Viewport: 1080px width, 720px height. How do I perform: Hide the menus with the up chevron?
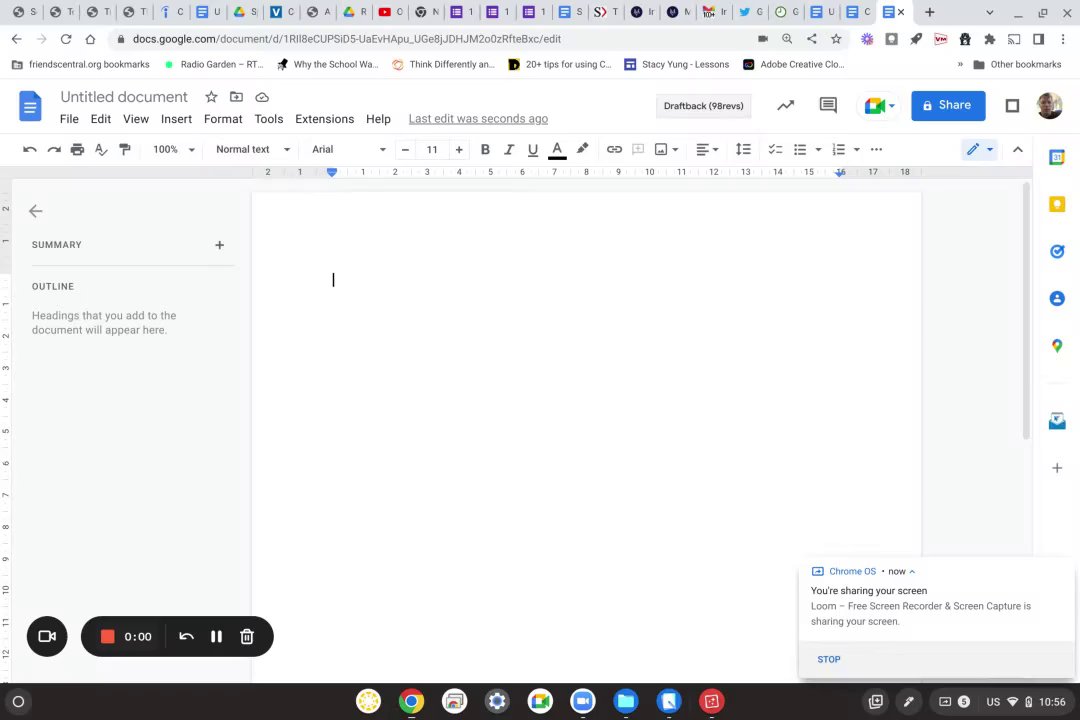(x=1017, y=150)
